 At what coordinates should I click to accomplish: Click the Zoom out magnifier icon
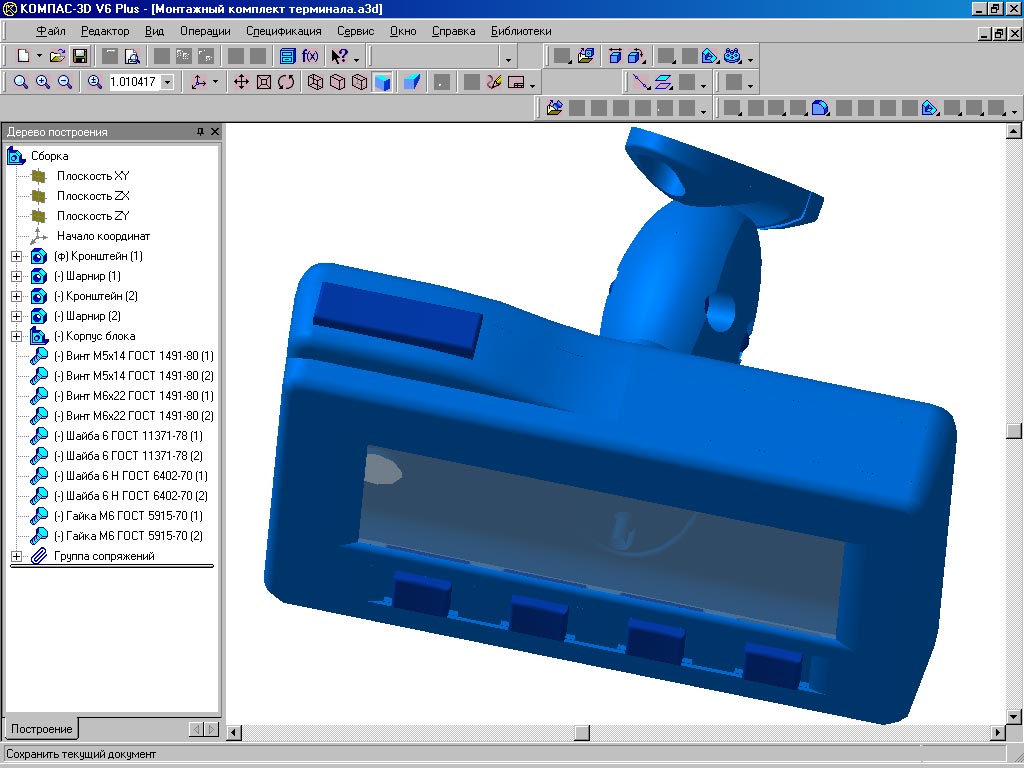click(65, 82)
